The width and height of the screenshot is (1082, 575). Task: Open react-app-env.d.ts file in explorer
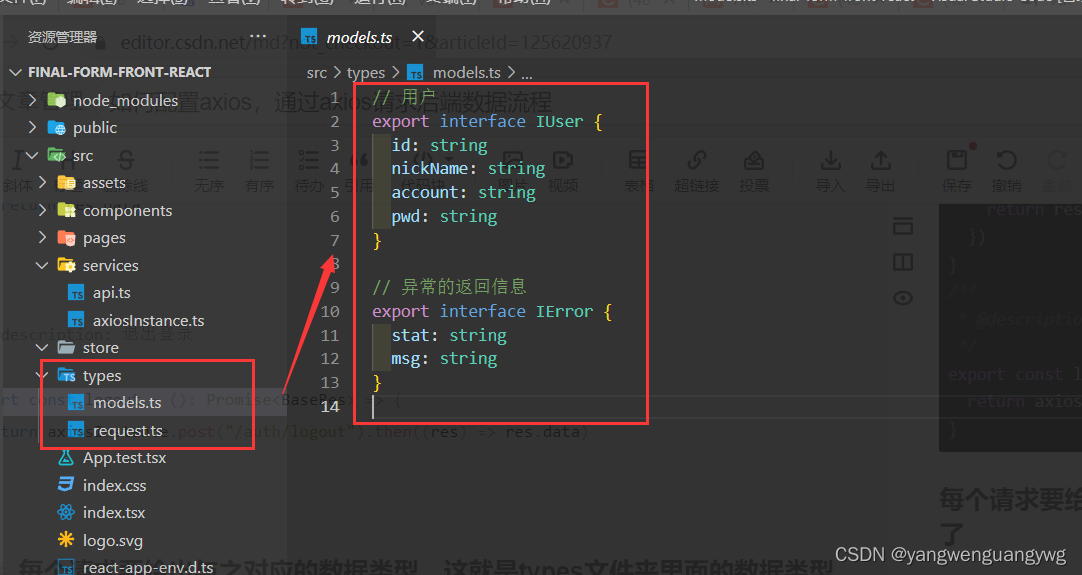point(148,567)
